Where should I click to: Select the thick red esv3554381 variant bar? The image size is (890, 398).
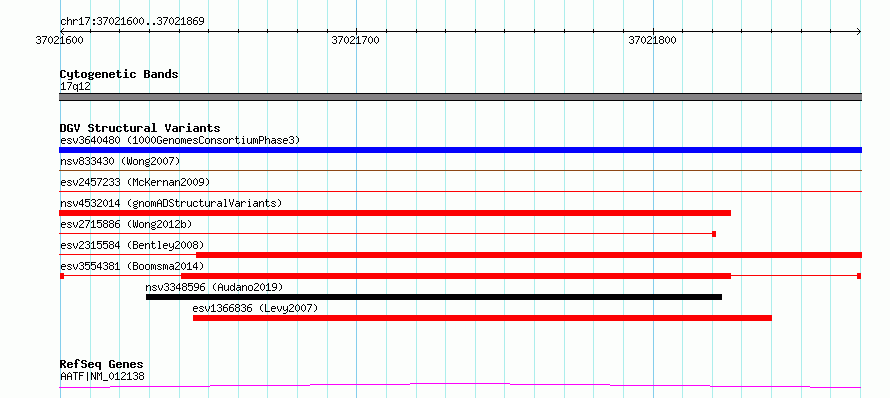pyautogui.click(x=456, y=276)
